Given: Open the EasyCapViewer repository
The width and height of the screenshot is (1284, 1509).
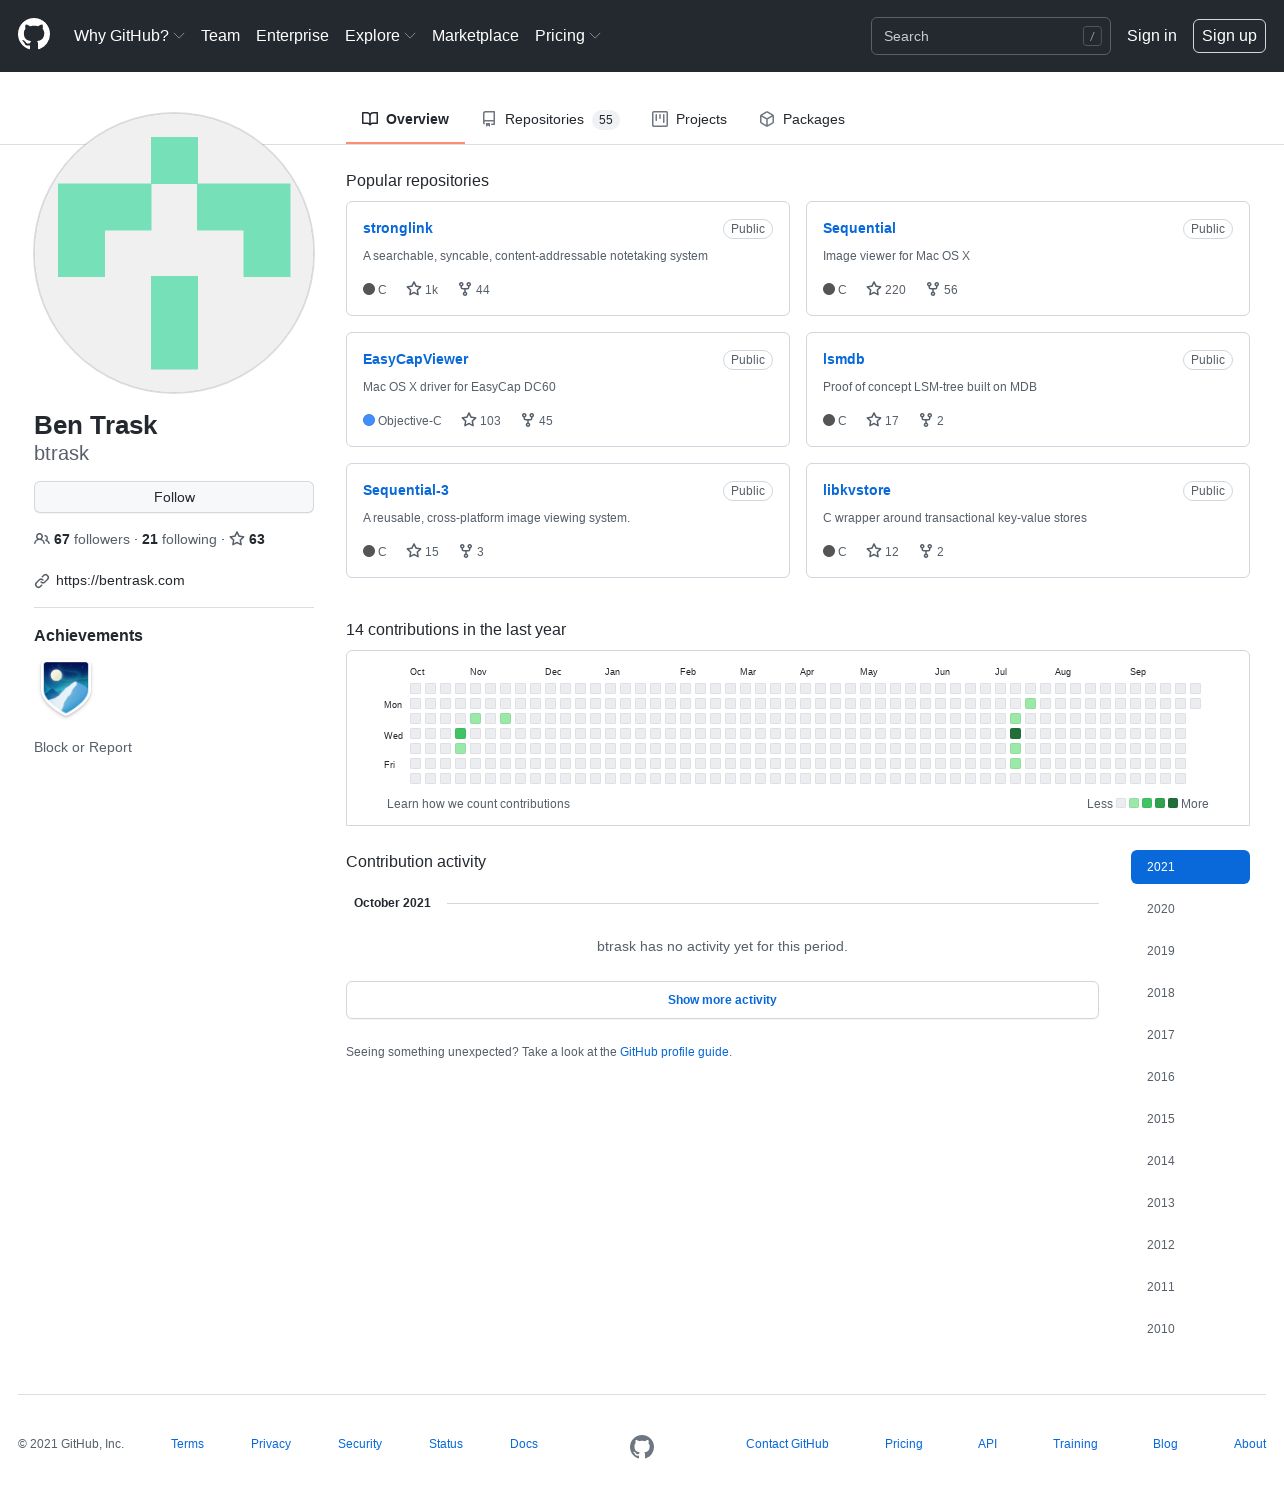Looking at the screenshot, I should tap(415, 359).
